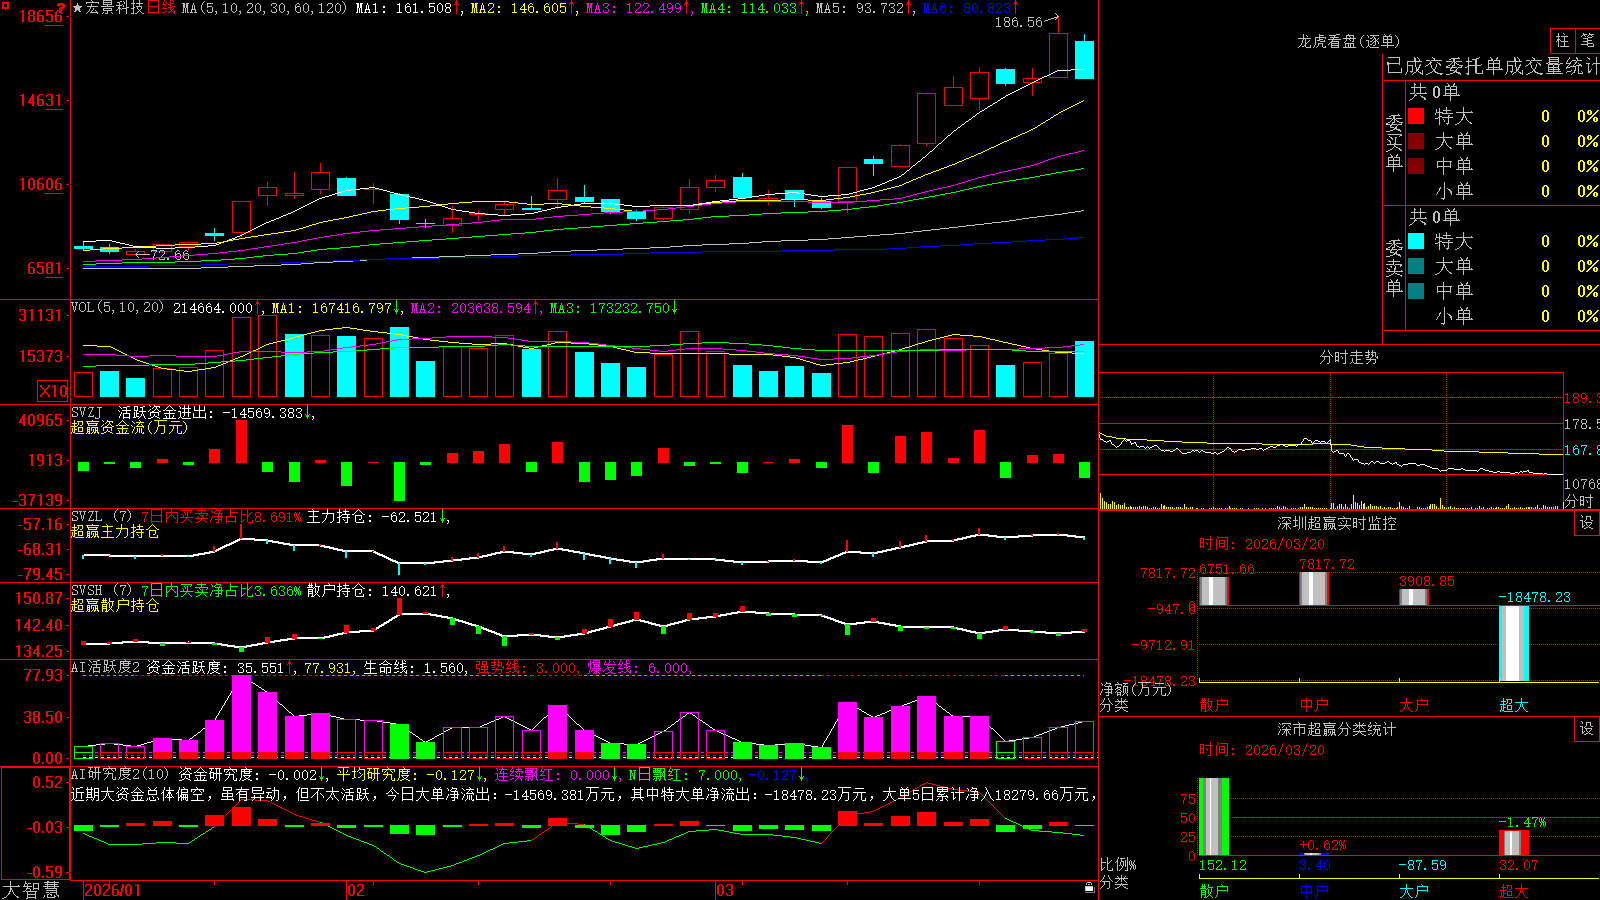Switch order view to 笔 (tick) mode
Viewport: 1600px width, 900px height.
[1588, 41]
